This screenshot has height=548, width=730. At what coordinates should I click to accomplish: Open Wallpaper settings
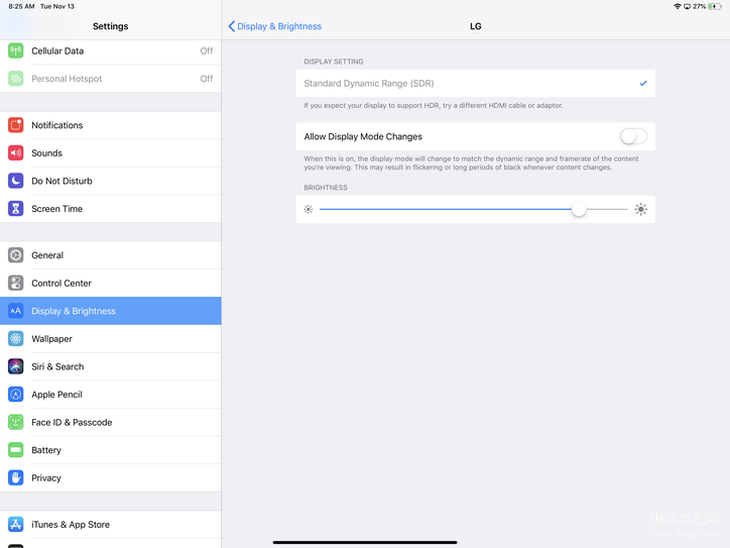pyautogui.click(x=110, y=339)
